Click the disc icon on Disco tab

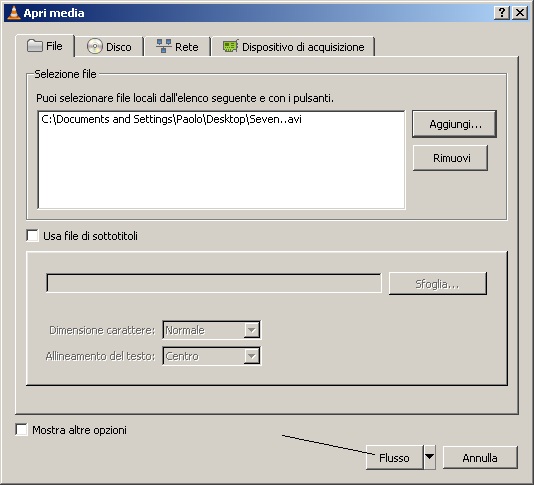94,46
